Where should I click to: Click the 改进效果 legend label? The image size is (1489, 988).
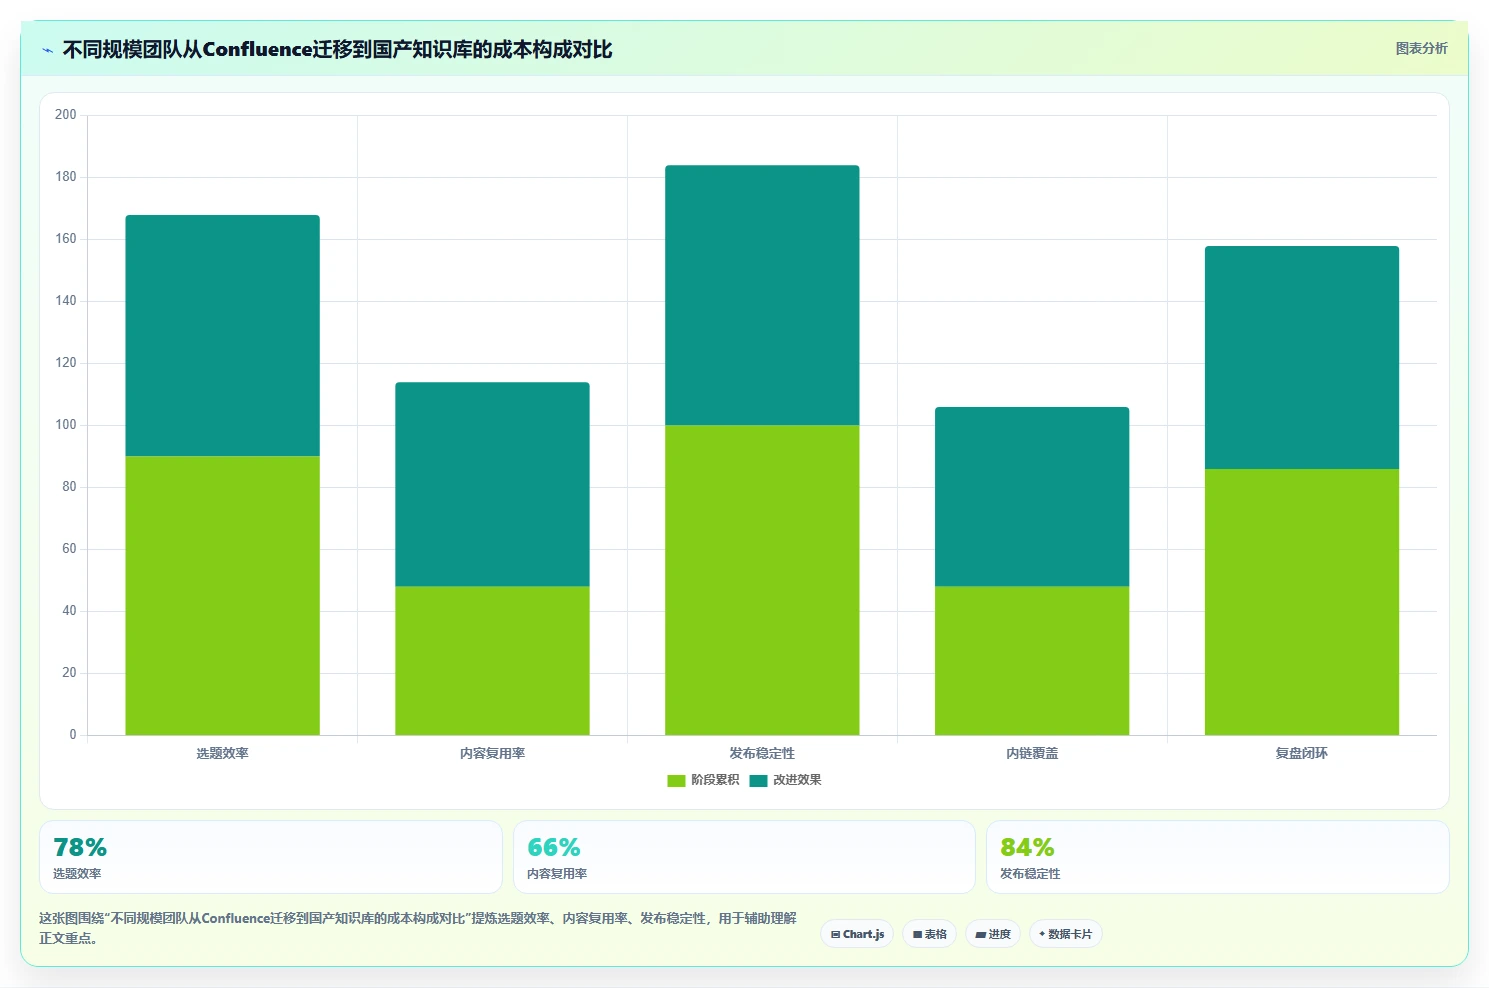coord(797,780)
